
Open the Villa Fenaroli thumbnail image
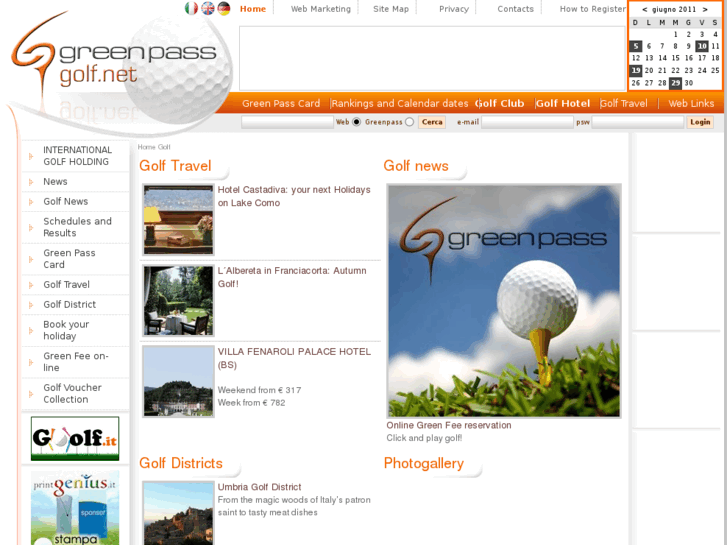click(179, 381)
